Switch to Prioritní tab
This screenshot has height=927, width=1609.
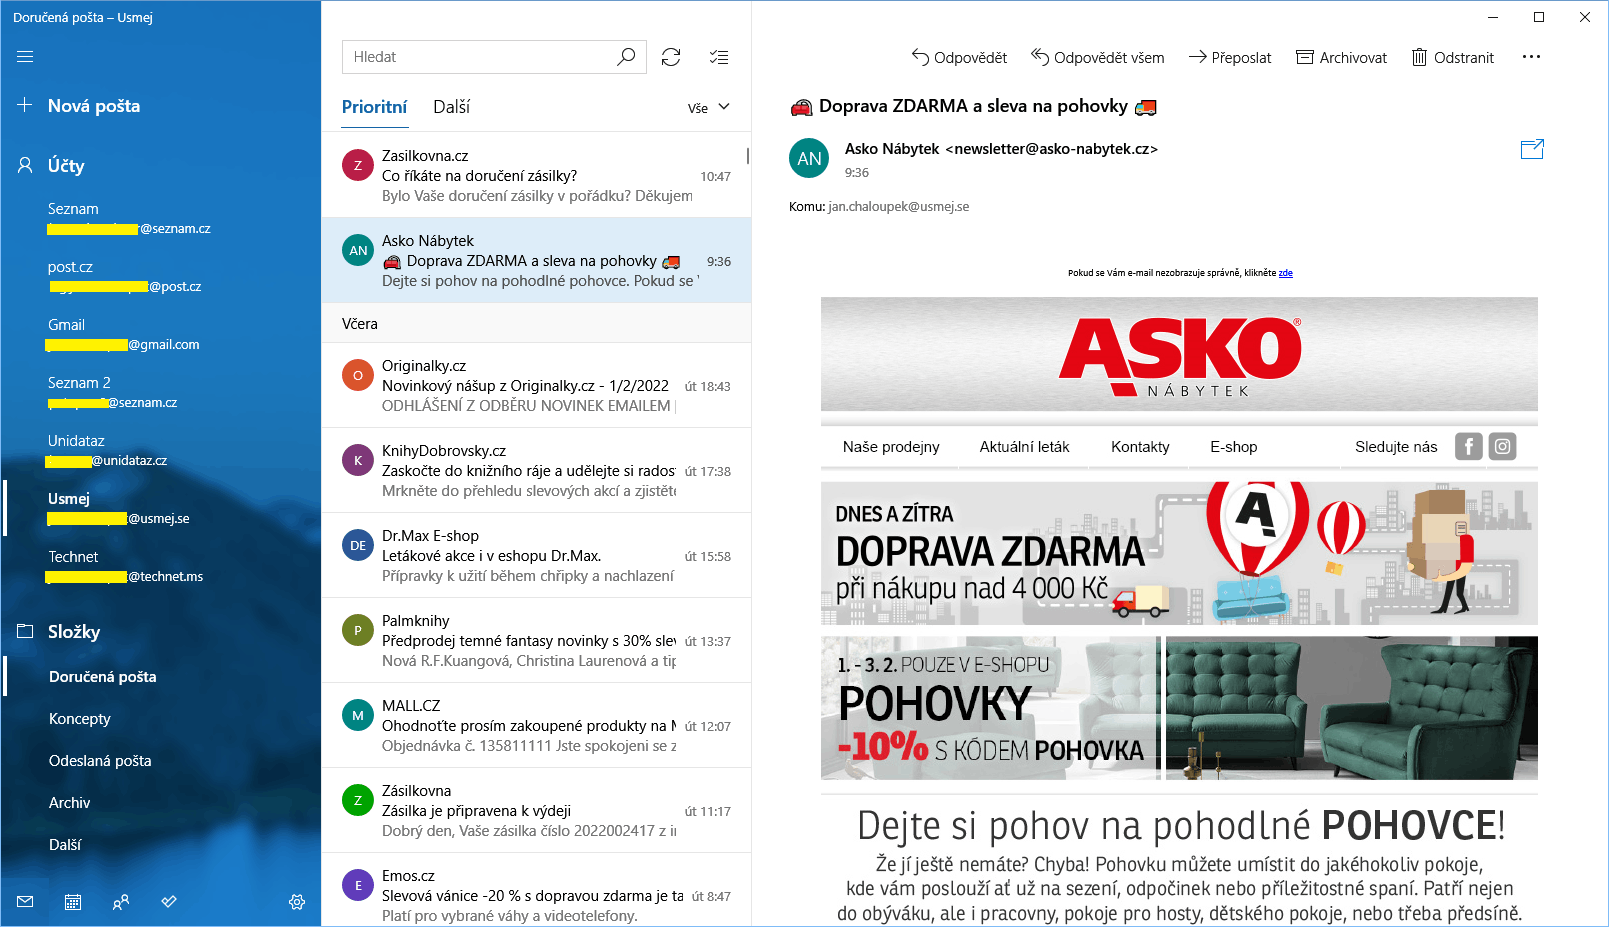click(x=374, y=107)
